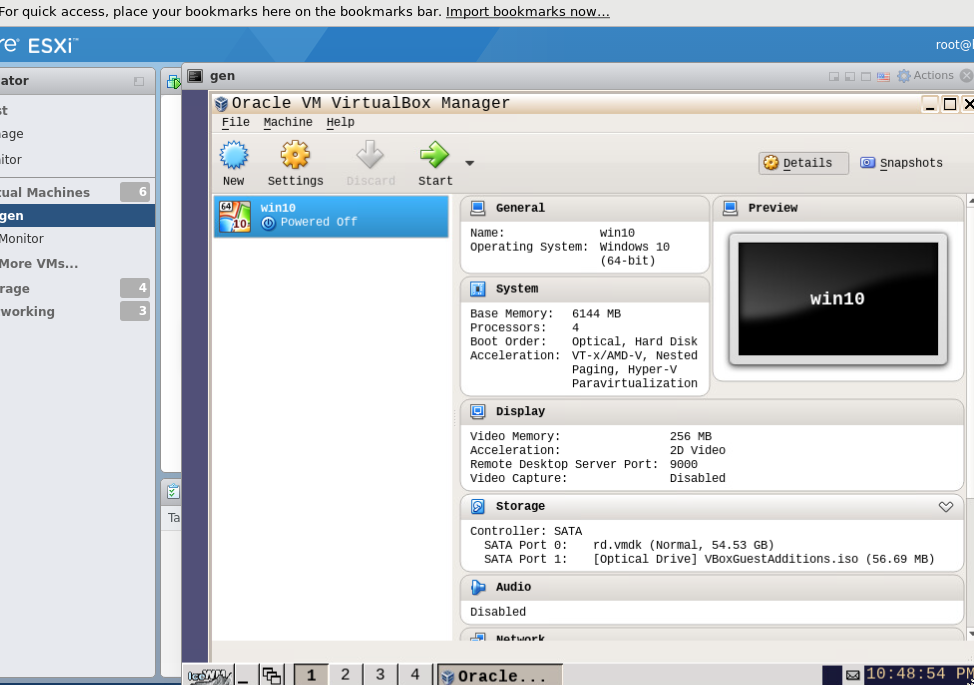Click the 'Remote Desktop Server Port: 9000' row

[584, 465]
